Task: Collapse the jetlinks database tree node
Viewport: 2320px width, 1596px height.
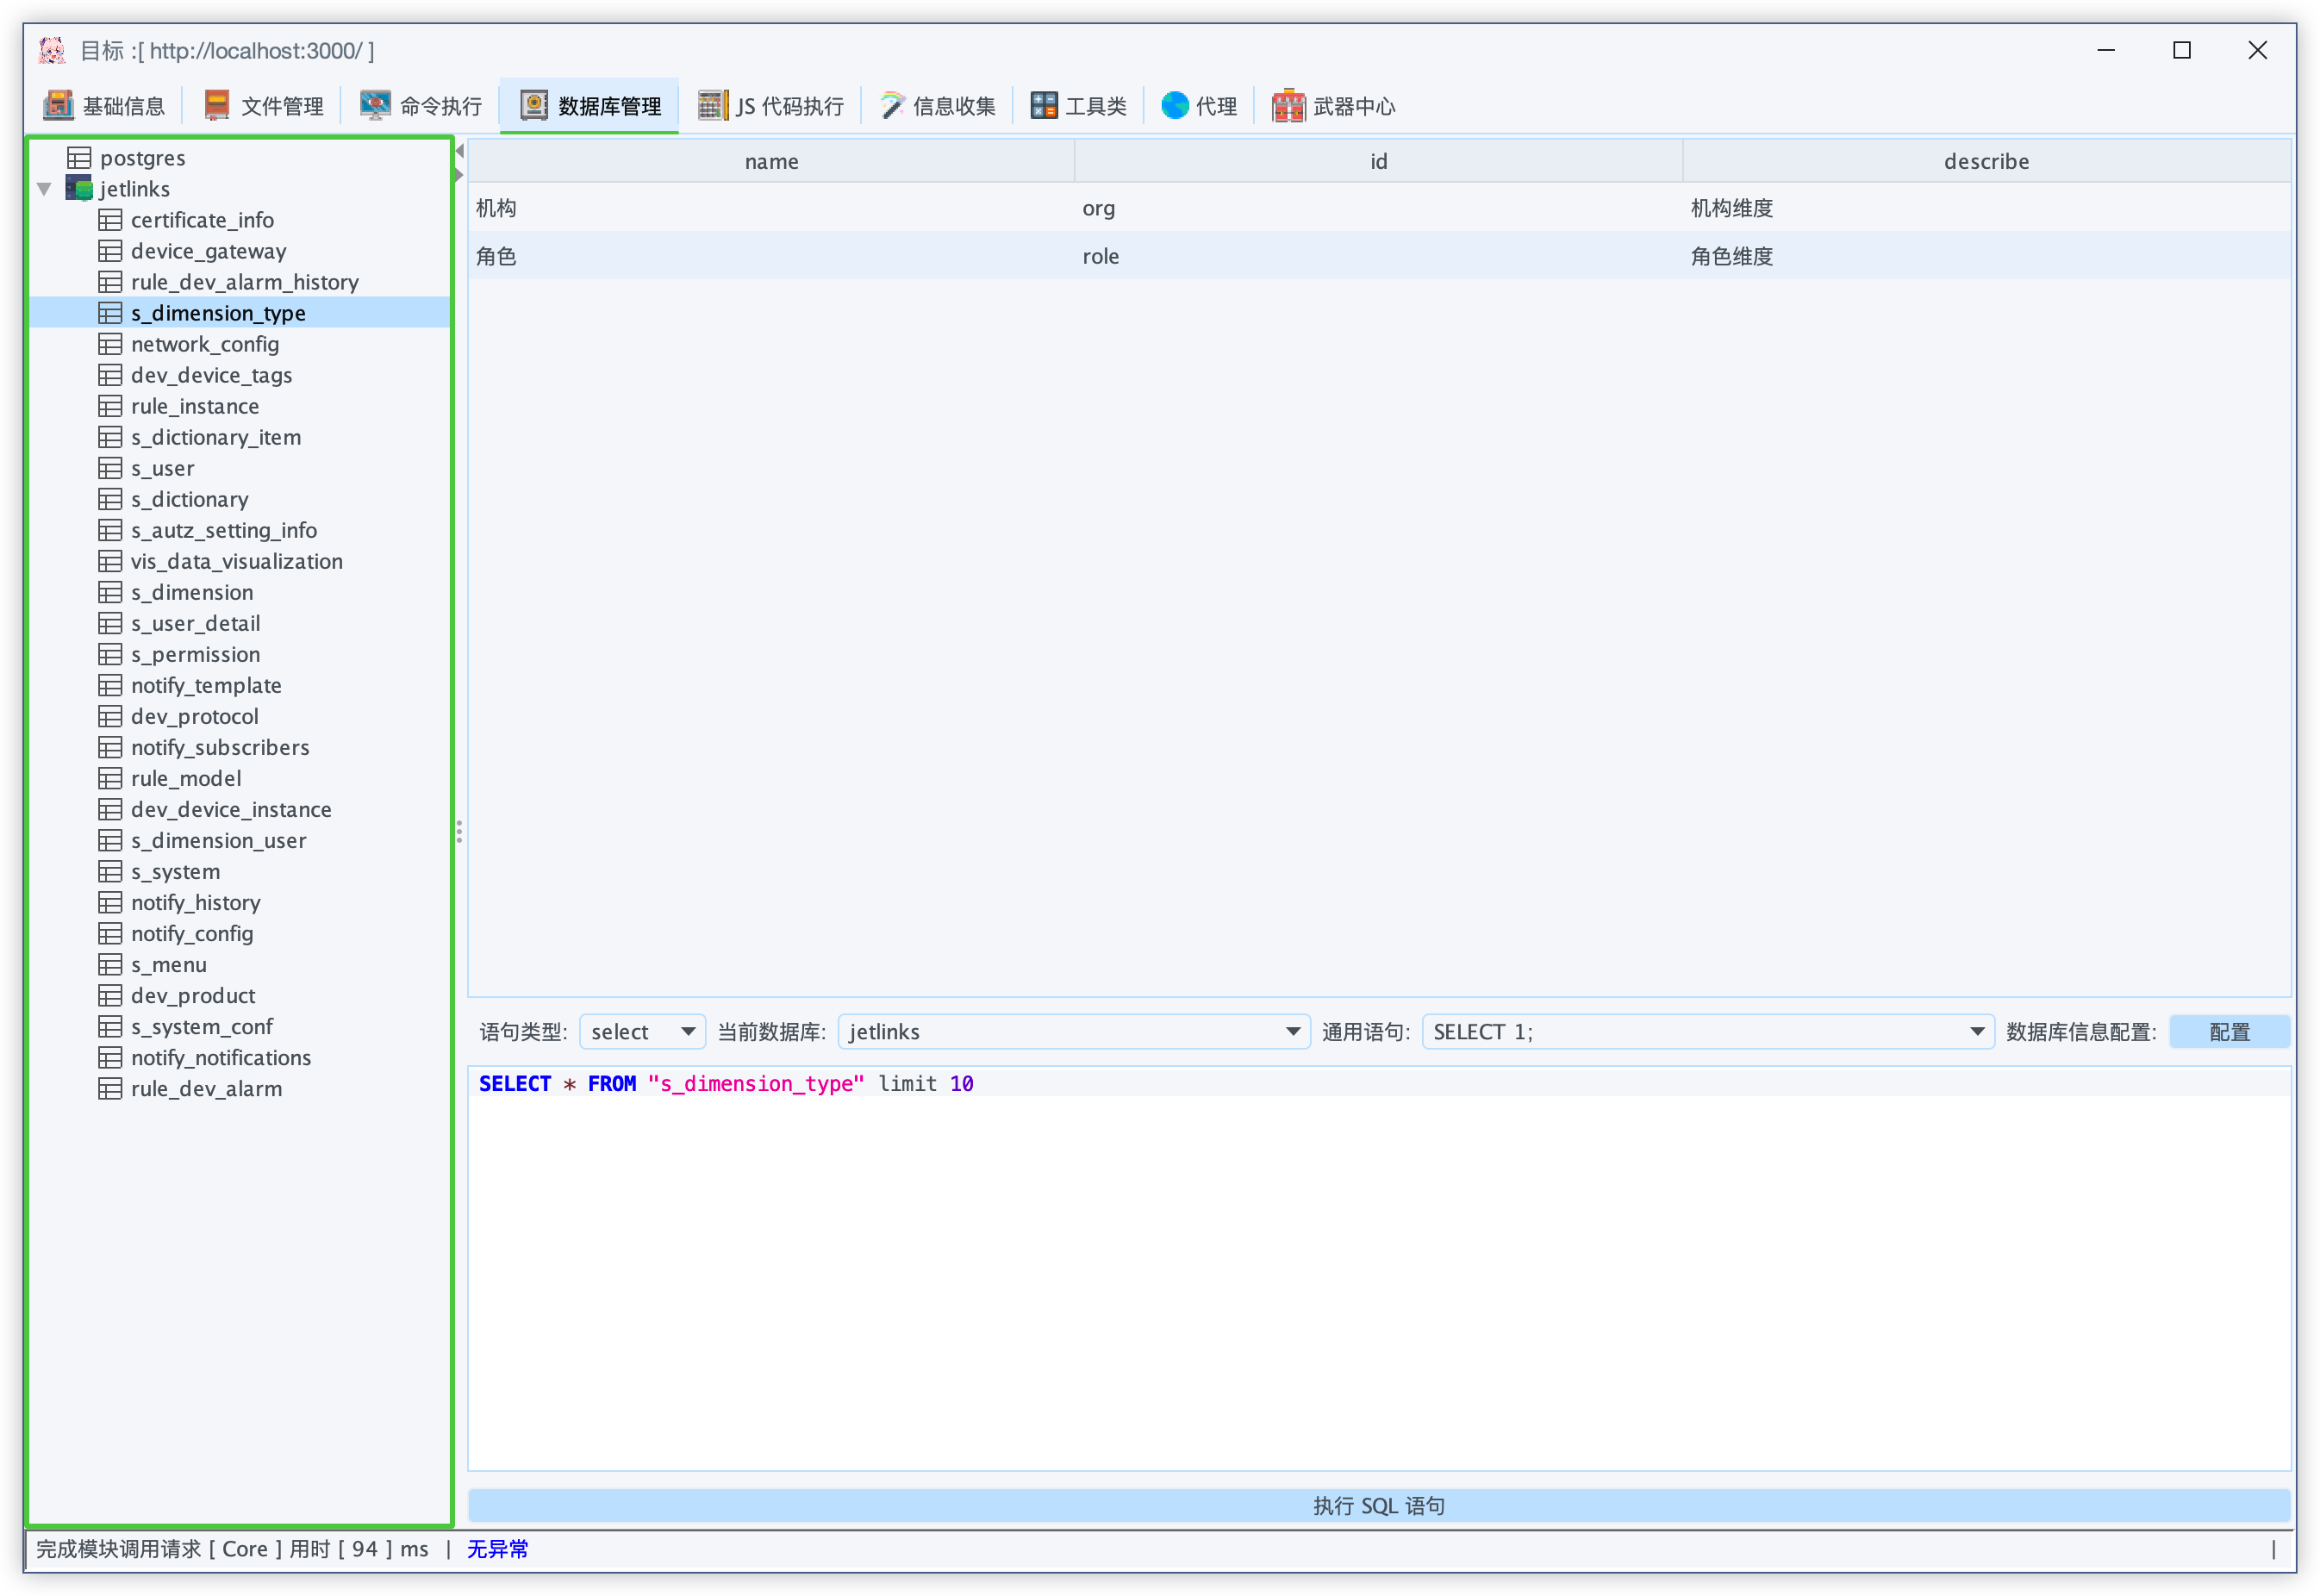Action: point(44,188)
